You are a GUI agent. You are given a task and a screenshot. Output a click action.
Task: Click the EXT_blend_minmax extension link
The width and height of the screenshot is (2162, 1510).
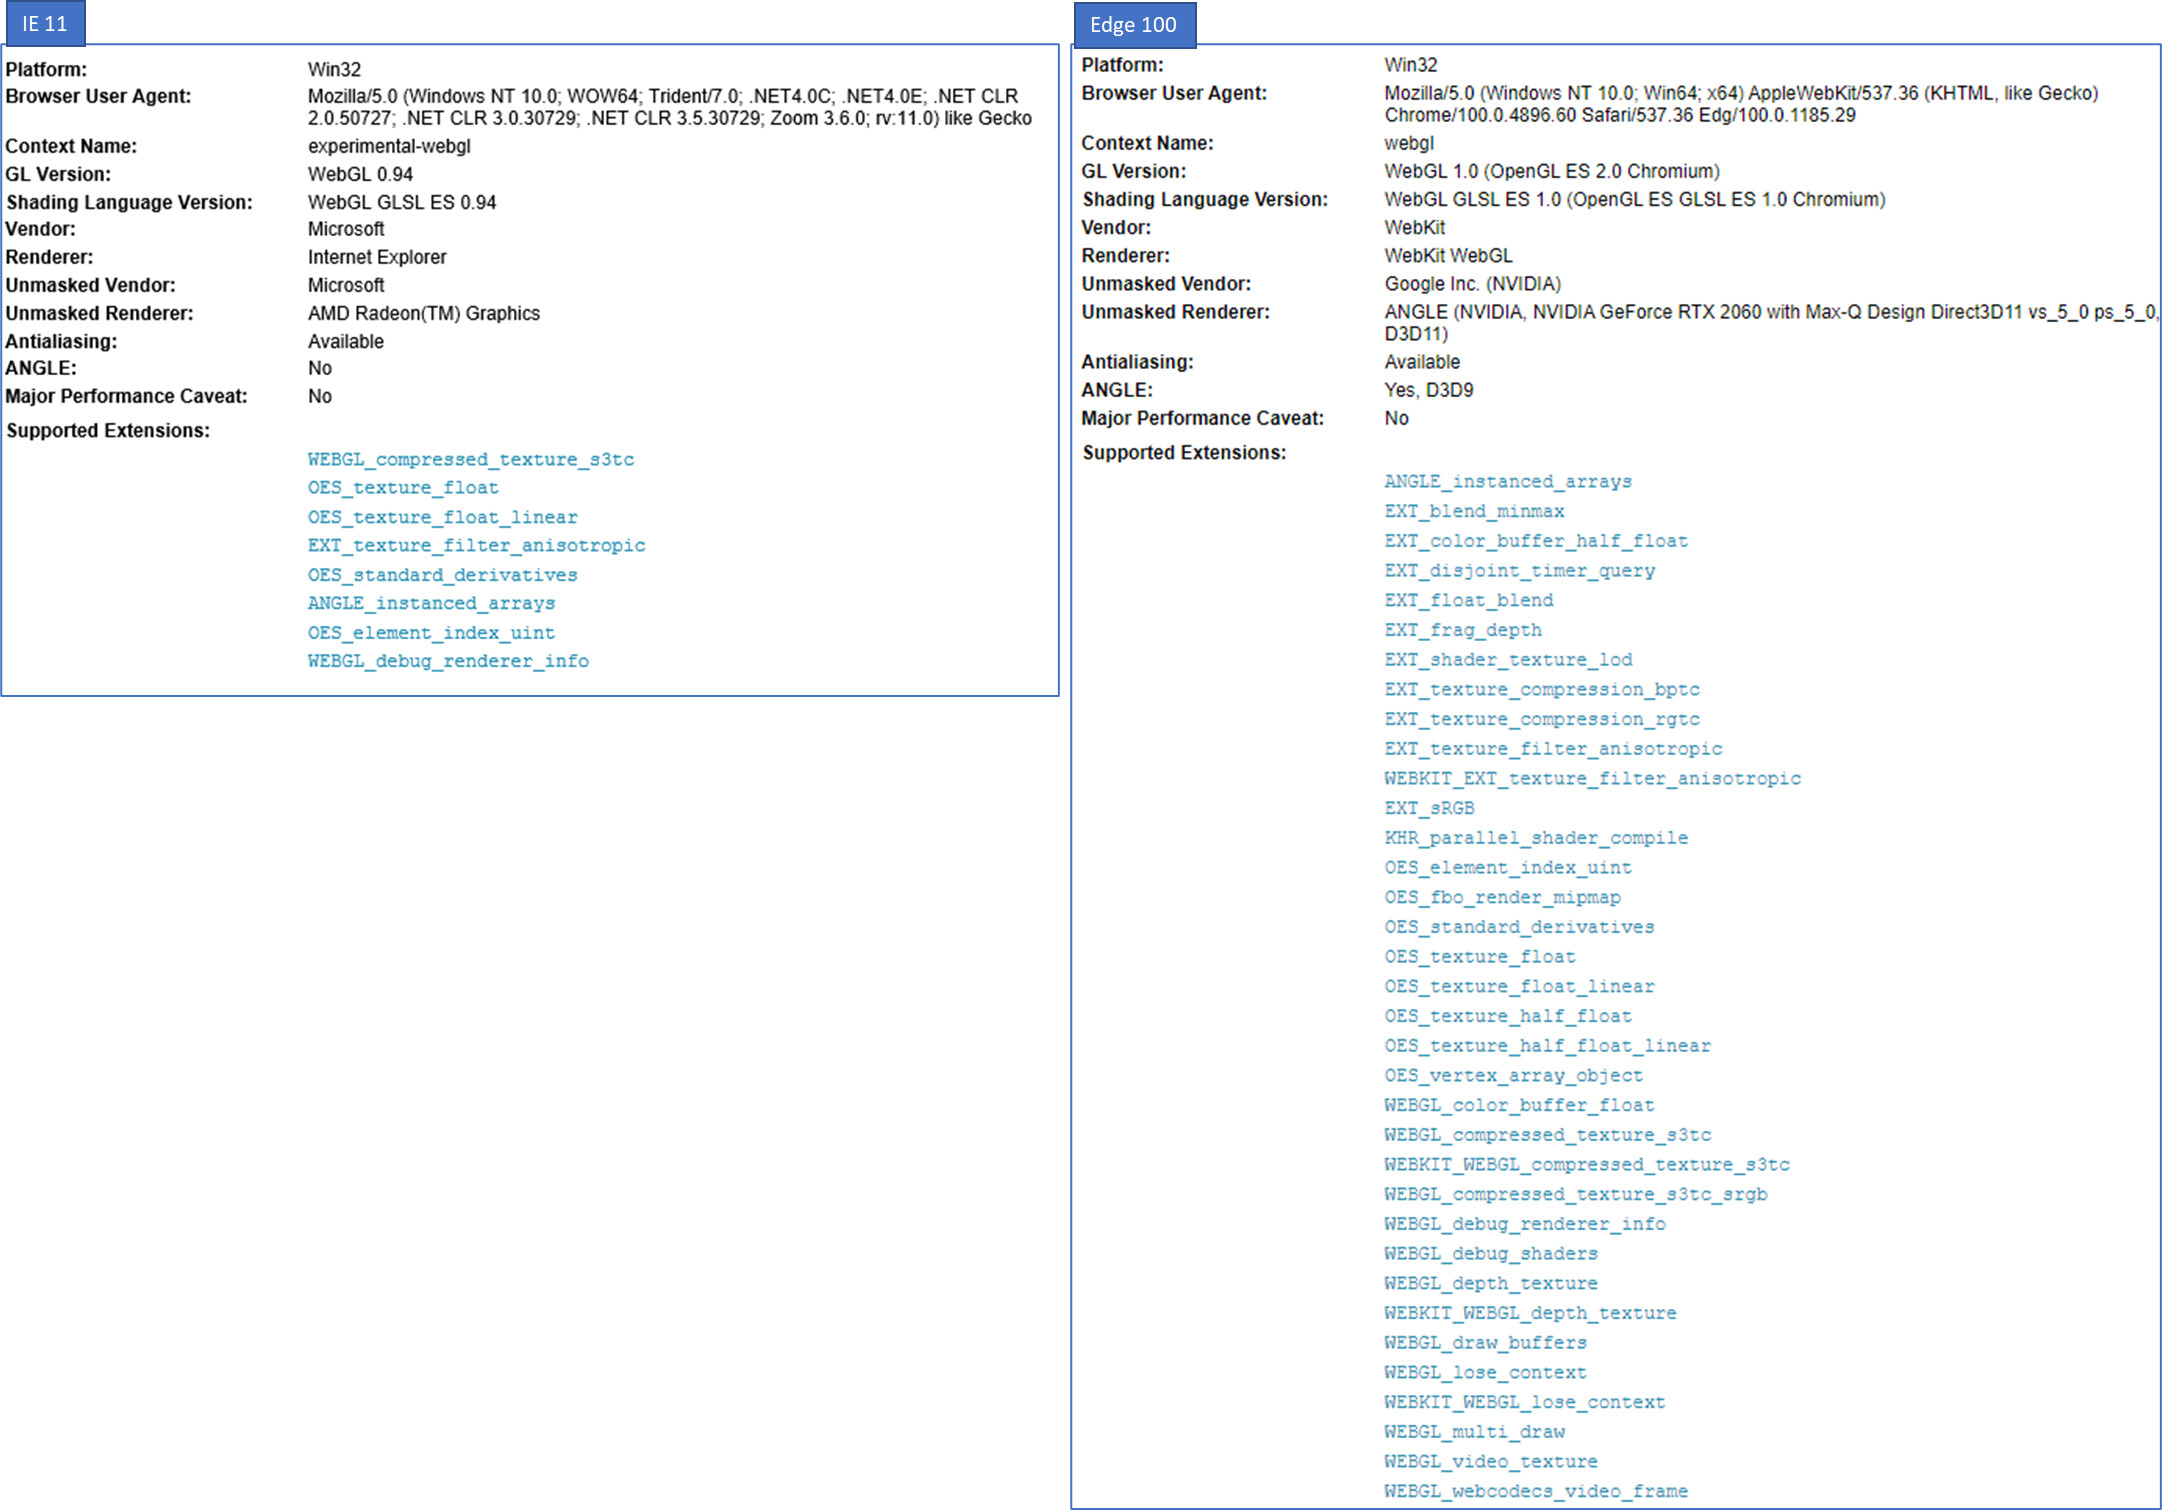[x=1474, y=511]
